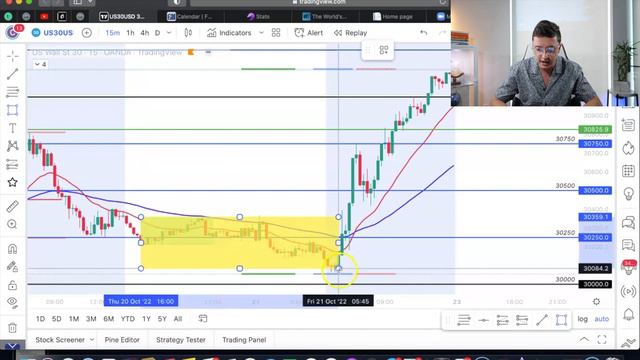Select the 30250.0 horizontal line price label
Image resolution: width=640 pixels, height=360 pixels.
pos(595,238)
